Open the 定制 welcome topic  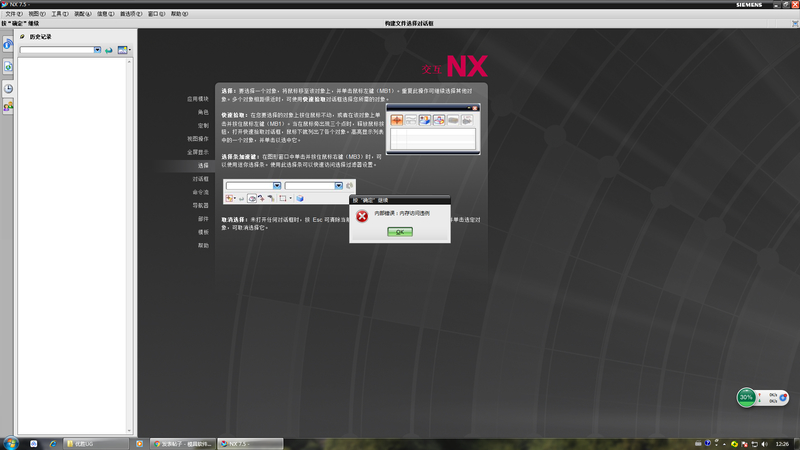click(x=203, y=126)
